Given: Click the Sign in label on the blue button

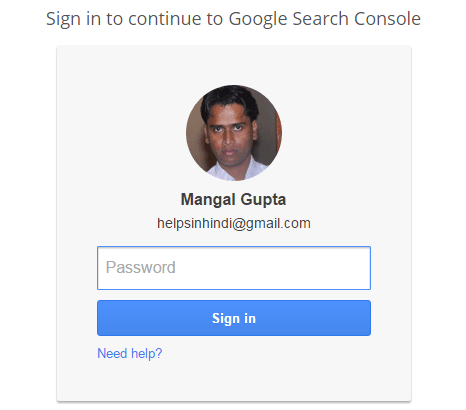Looking at the screenshot, I should click(x=234, y=318).
